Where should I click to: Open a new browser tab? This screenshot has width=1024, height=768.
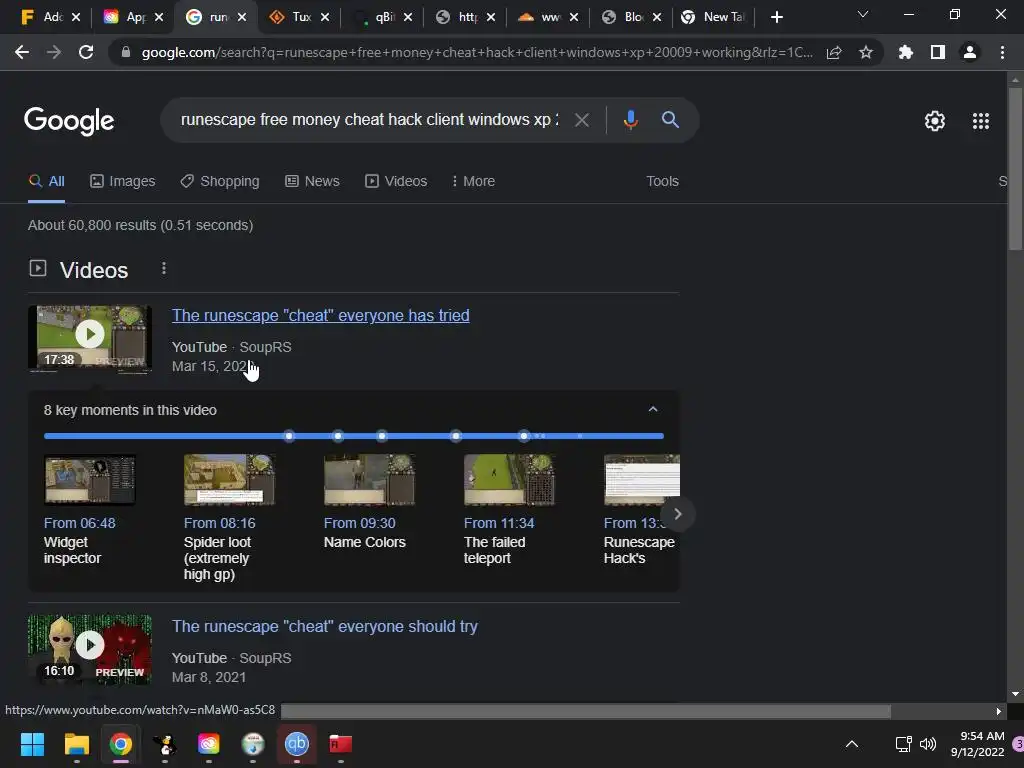[776, 18]
